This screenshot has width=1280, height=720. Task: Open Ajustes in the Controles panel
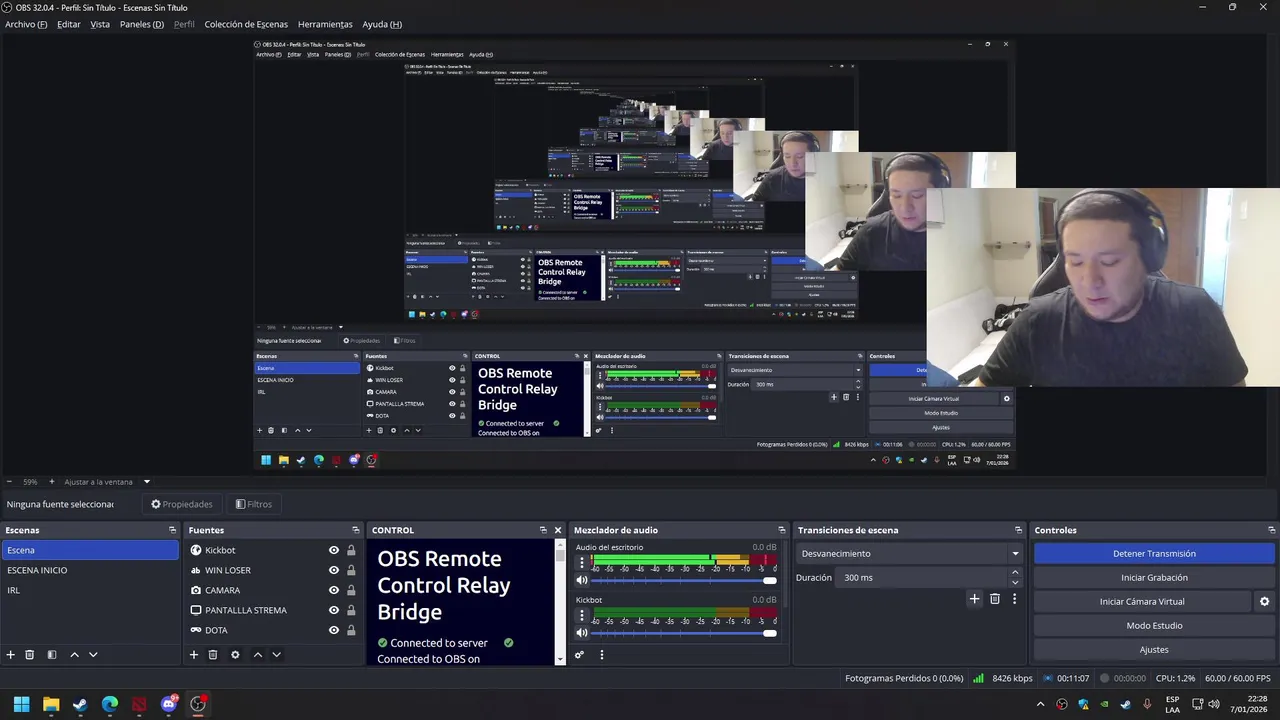[x=1154, y=650]
